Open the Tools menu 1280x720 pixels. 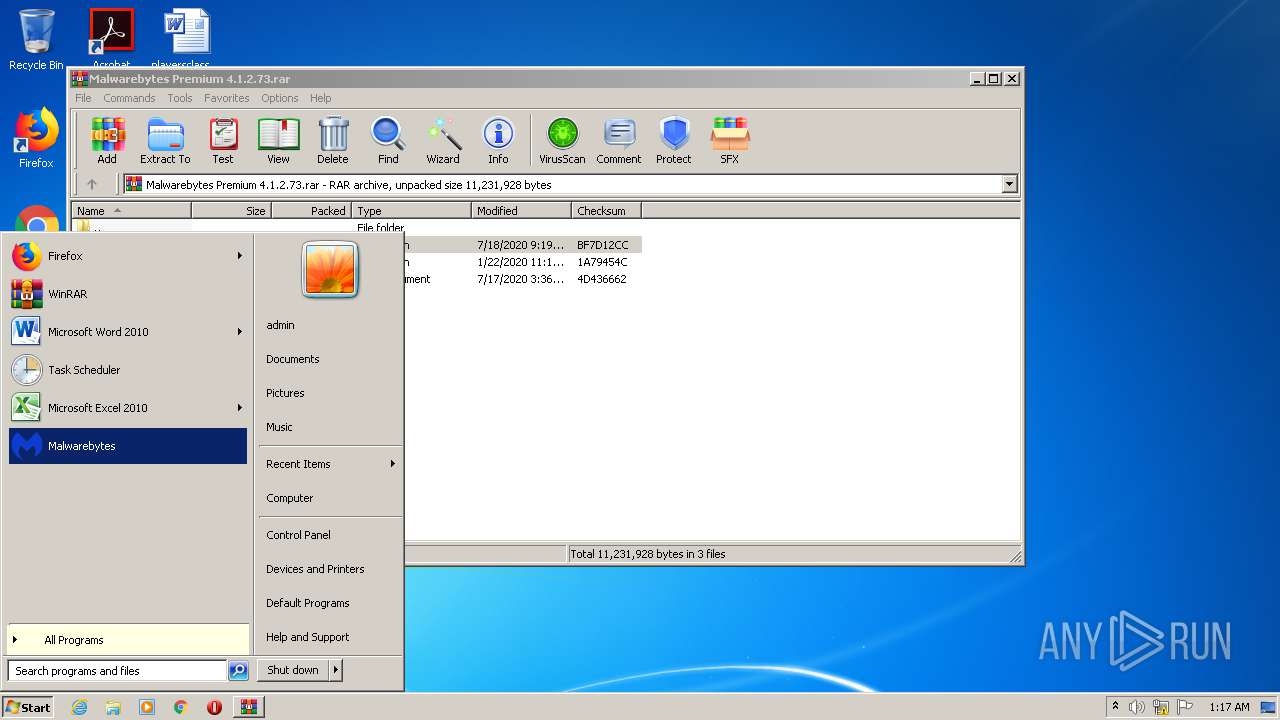180,98
